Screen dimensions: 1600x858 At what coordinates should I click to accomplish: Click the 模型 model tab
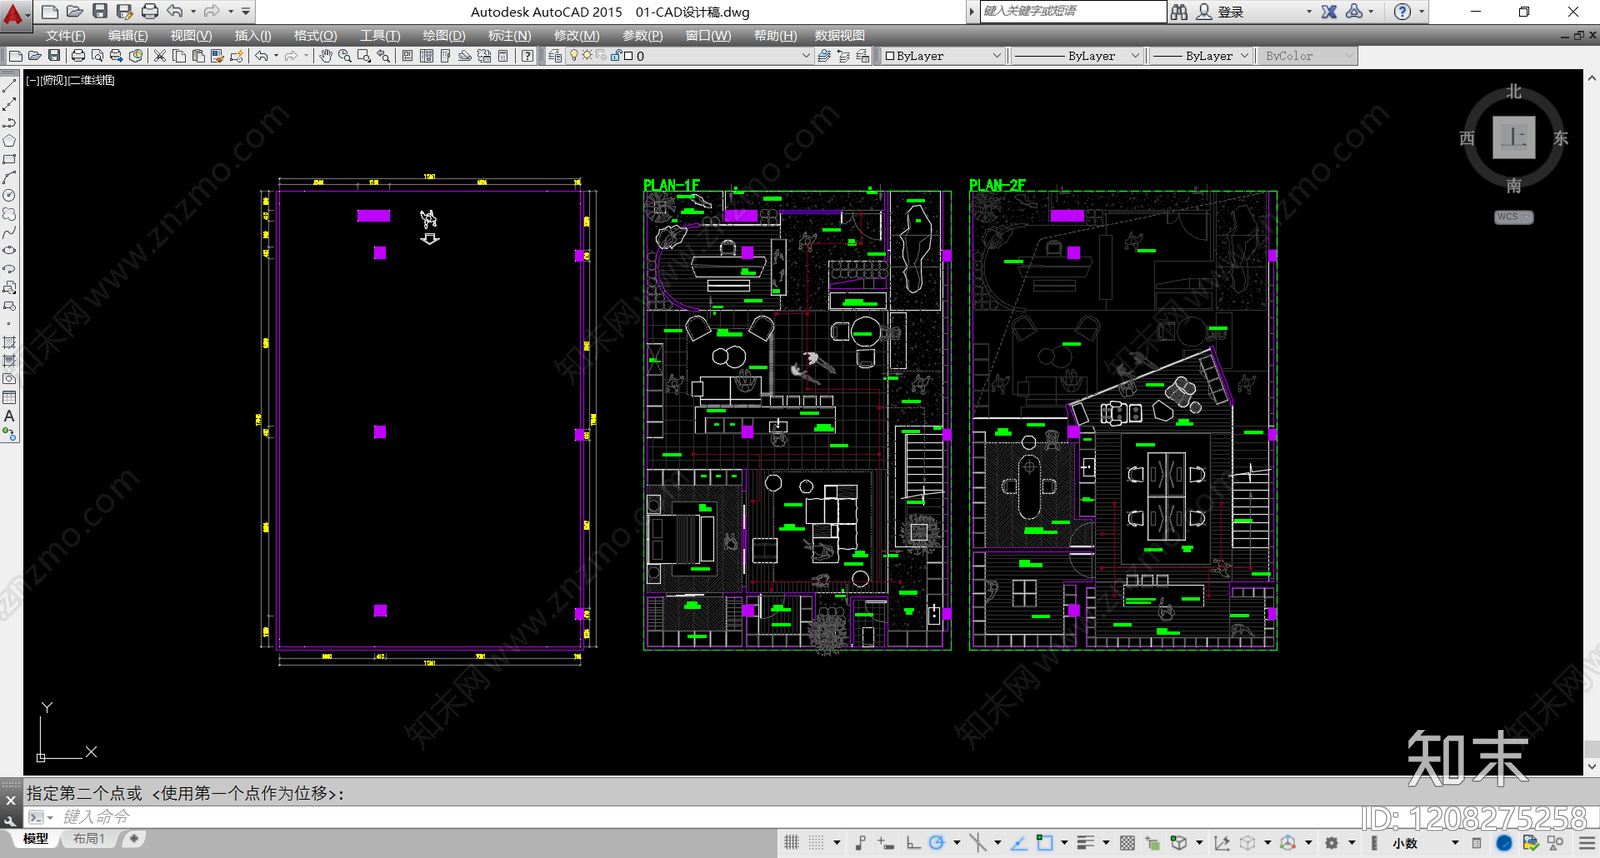pos(36,839)
